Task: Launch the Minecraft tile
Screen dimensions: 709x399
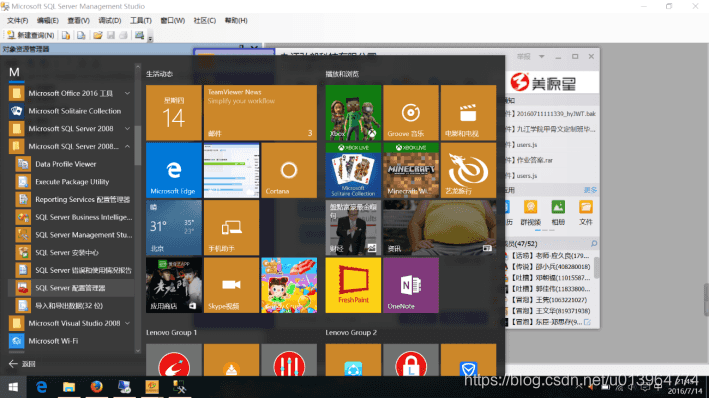Action: pos(411,170)
